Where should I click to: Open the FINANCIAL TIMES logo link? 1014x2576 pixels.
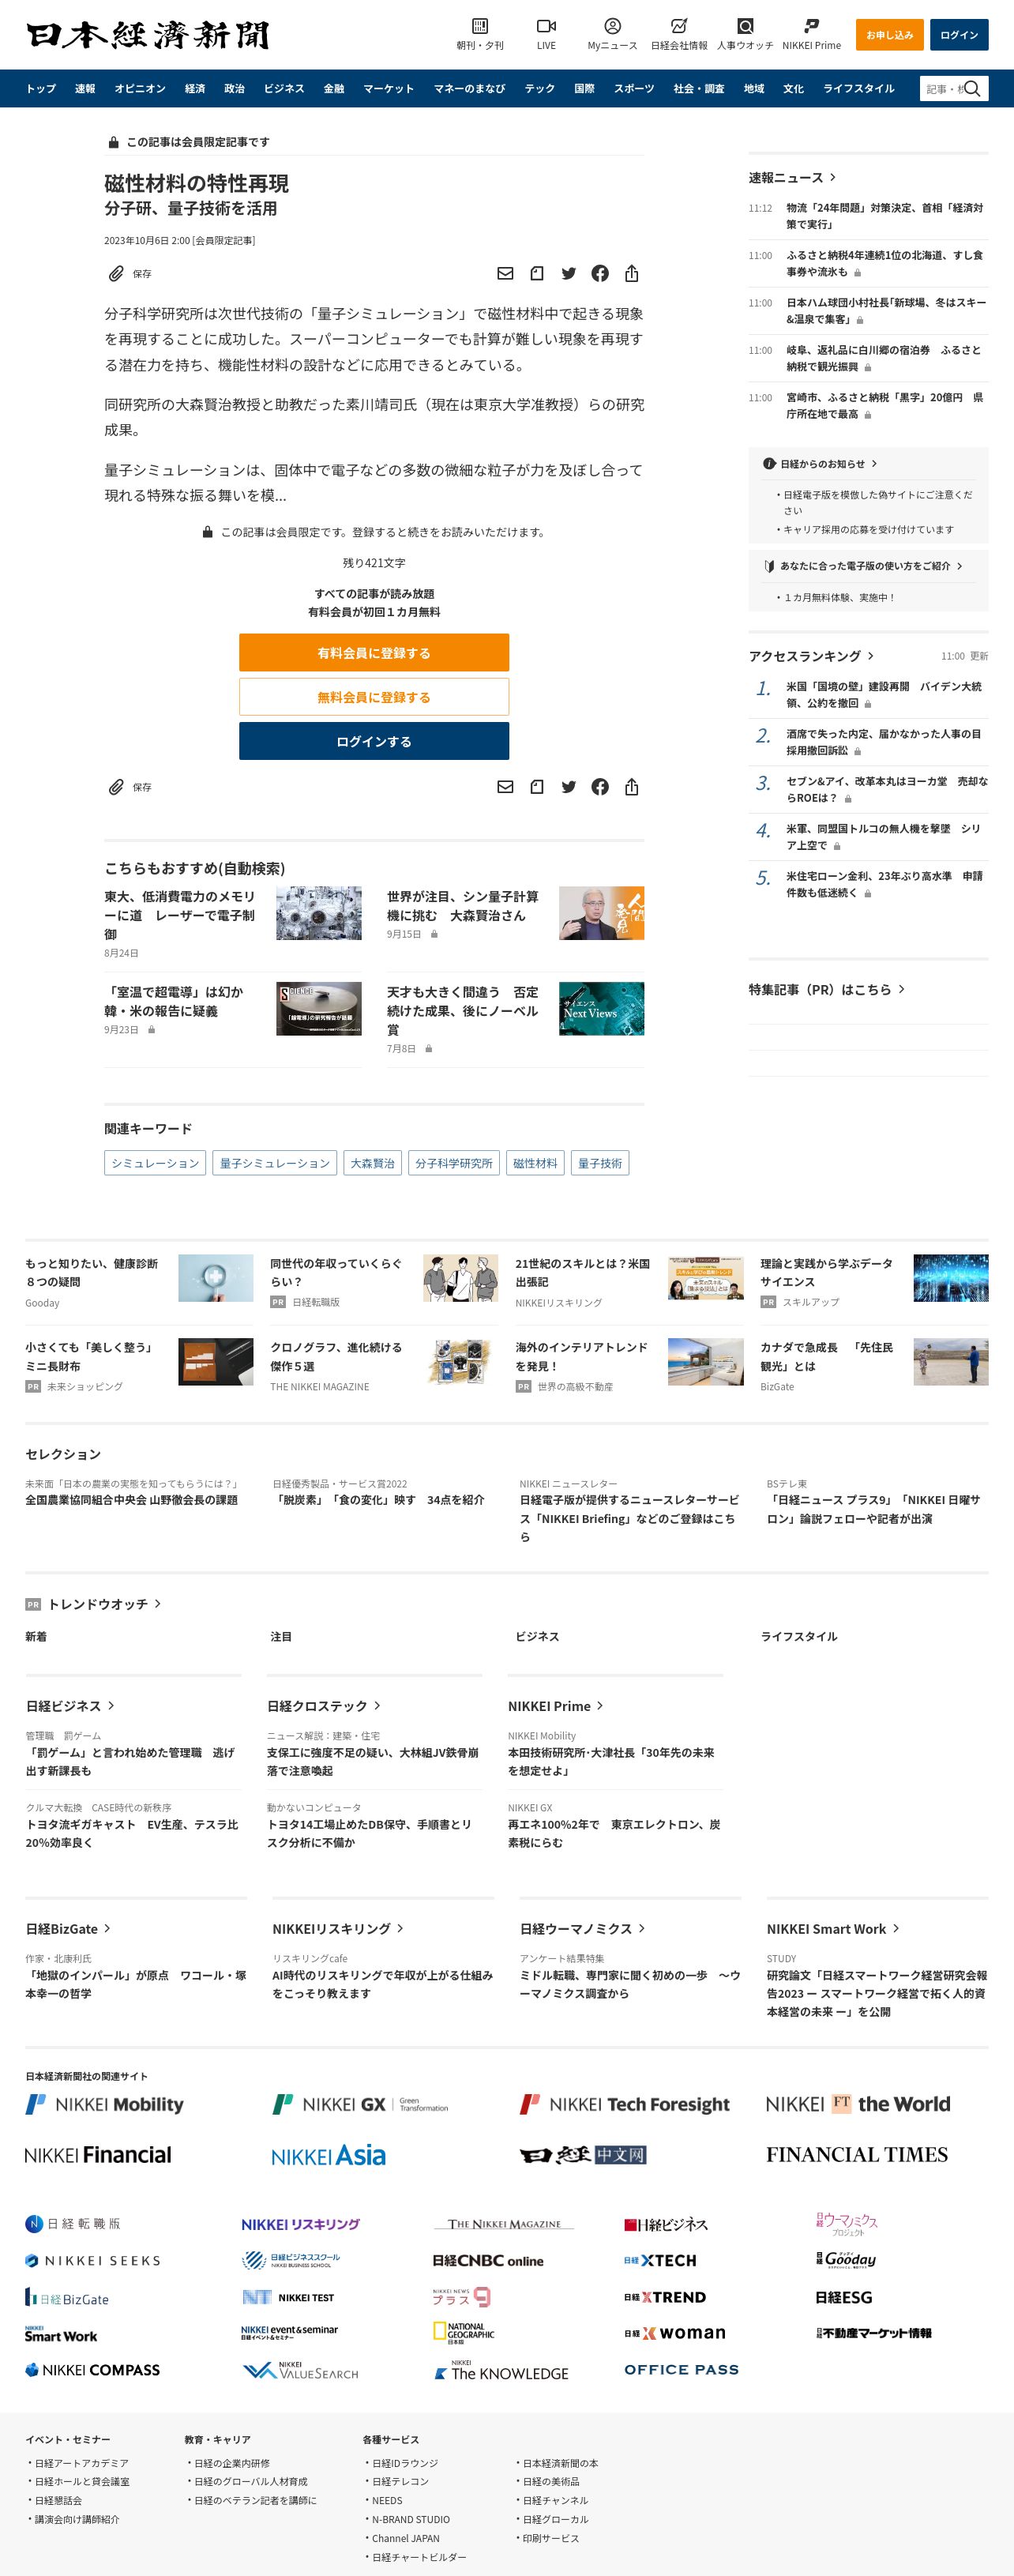(x=857, y=2154)
